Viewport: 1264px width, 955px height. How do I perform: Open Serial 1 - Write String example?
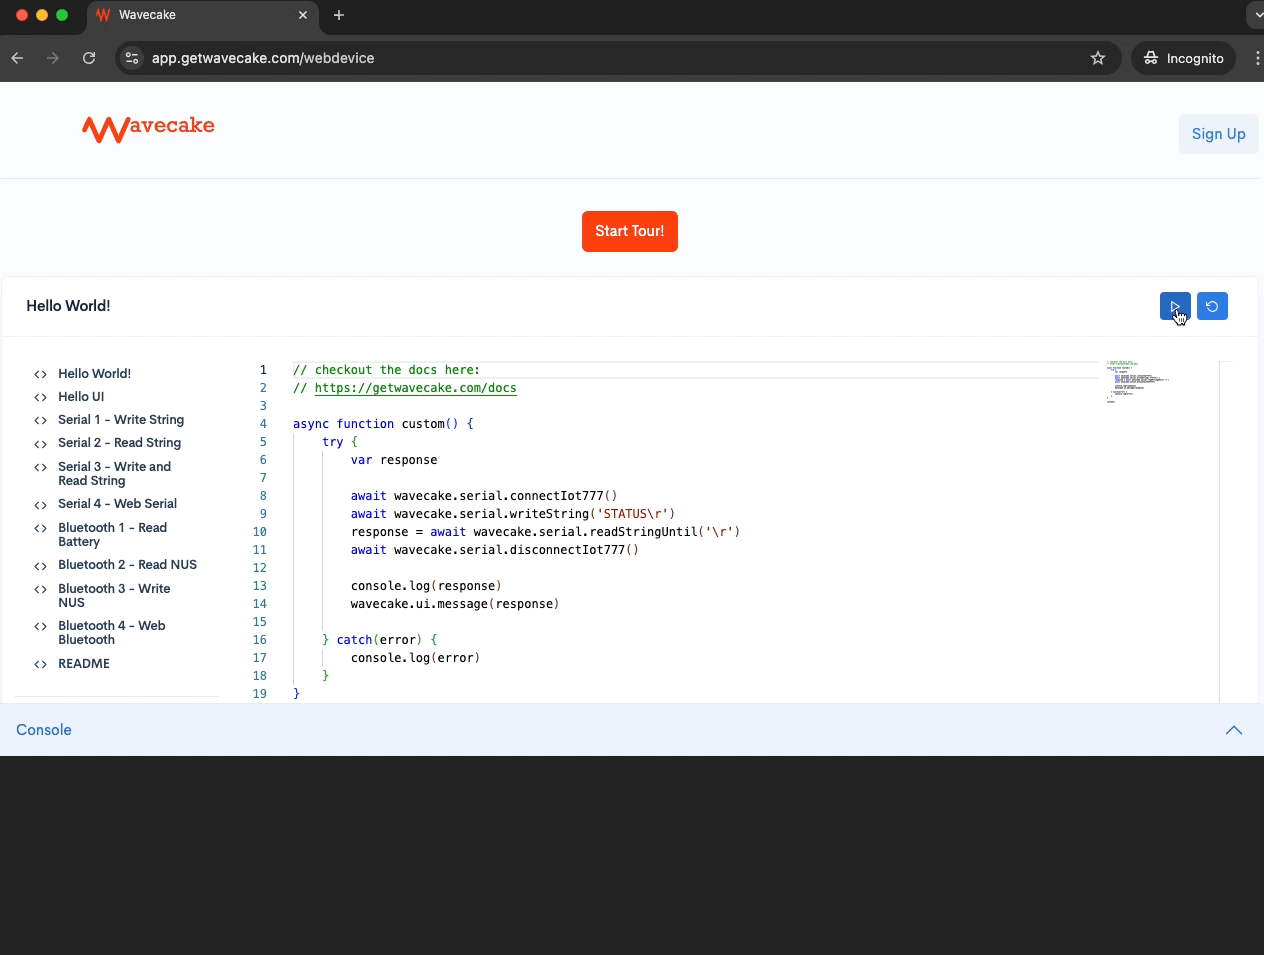[121, 419]
